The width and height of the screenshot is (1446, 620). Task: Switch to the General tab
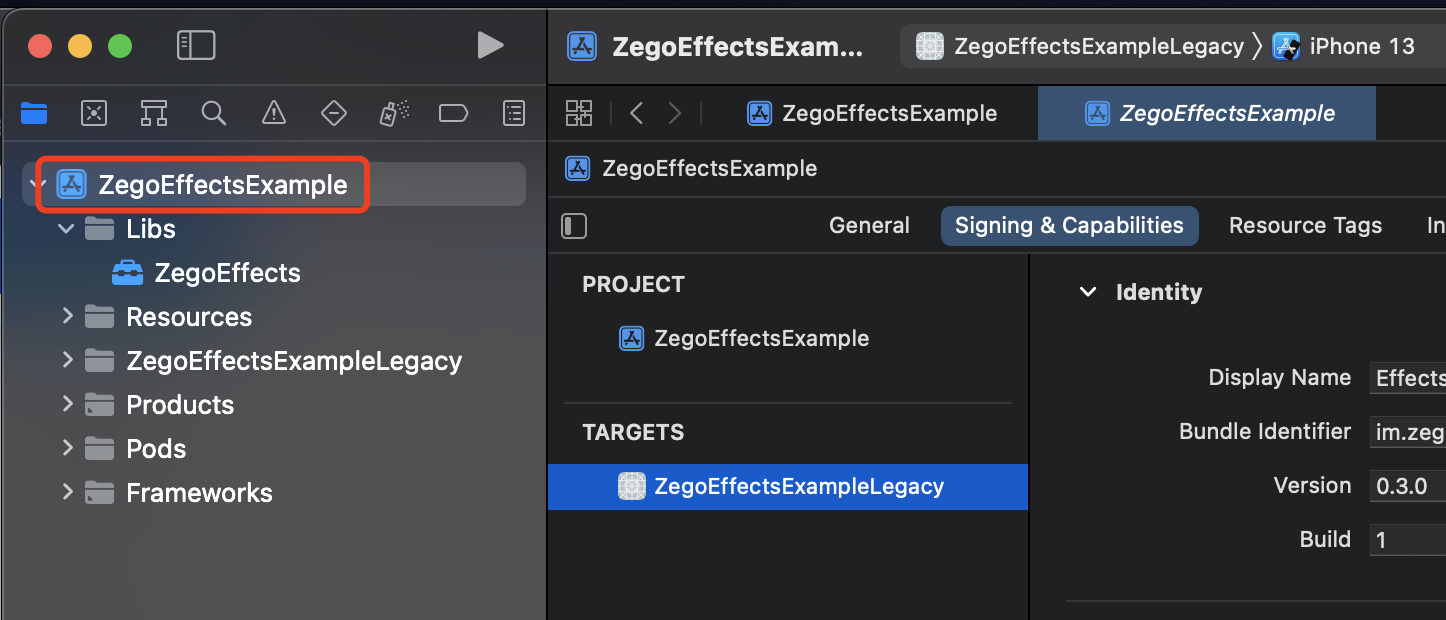[869, 226]
